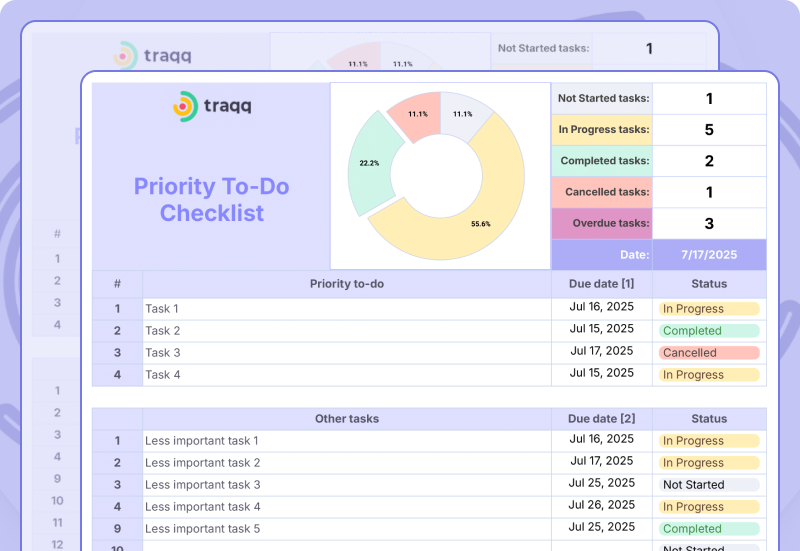Click row number 9 in Other tasks table
Image resolution: width=800 pixels, height=551 pixels.
pyautogui.click(x=117, y=529)
